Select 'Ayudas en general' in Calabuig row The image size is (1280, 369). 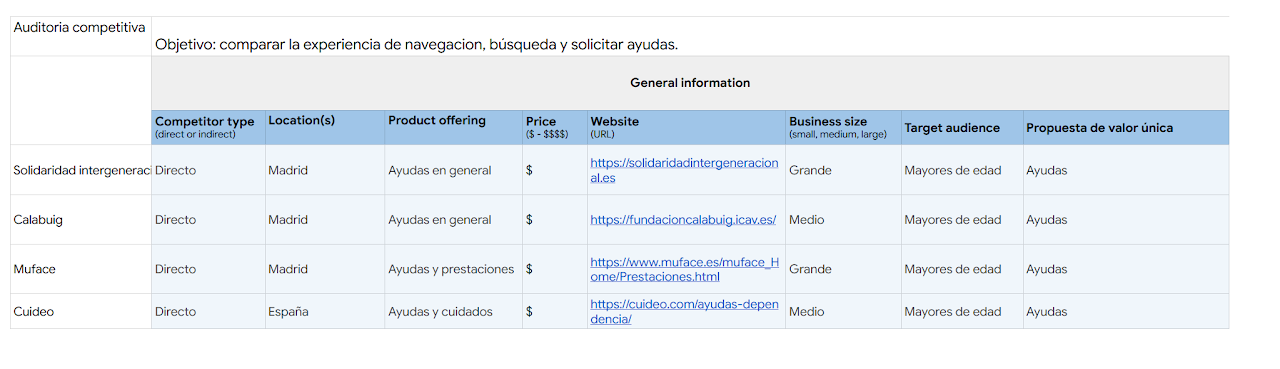454,220
